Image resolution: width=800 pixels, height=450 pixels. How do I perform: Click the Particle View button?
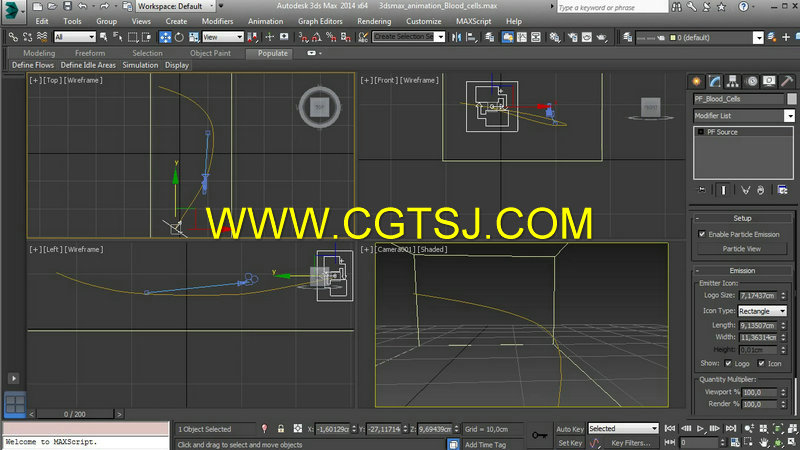tap(742, 249)
